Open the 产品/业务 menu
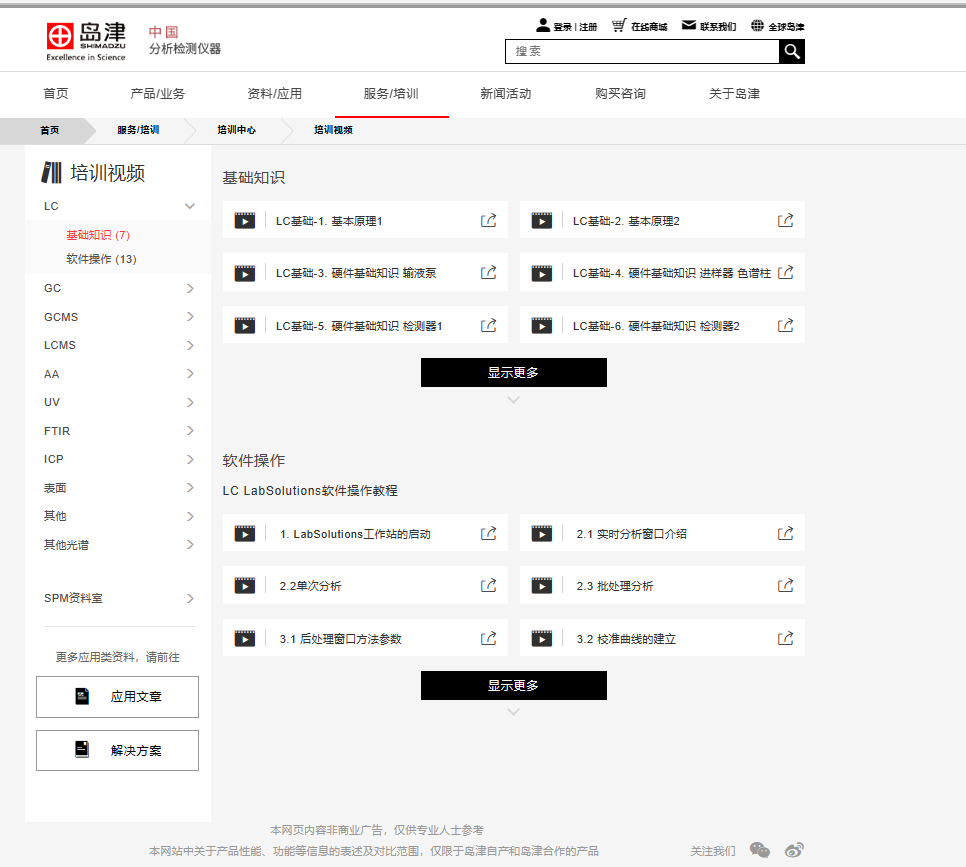This screenshot has width=966, height=867. [x=157, y=94]
